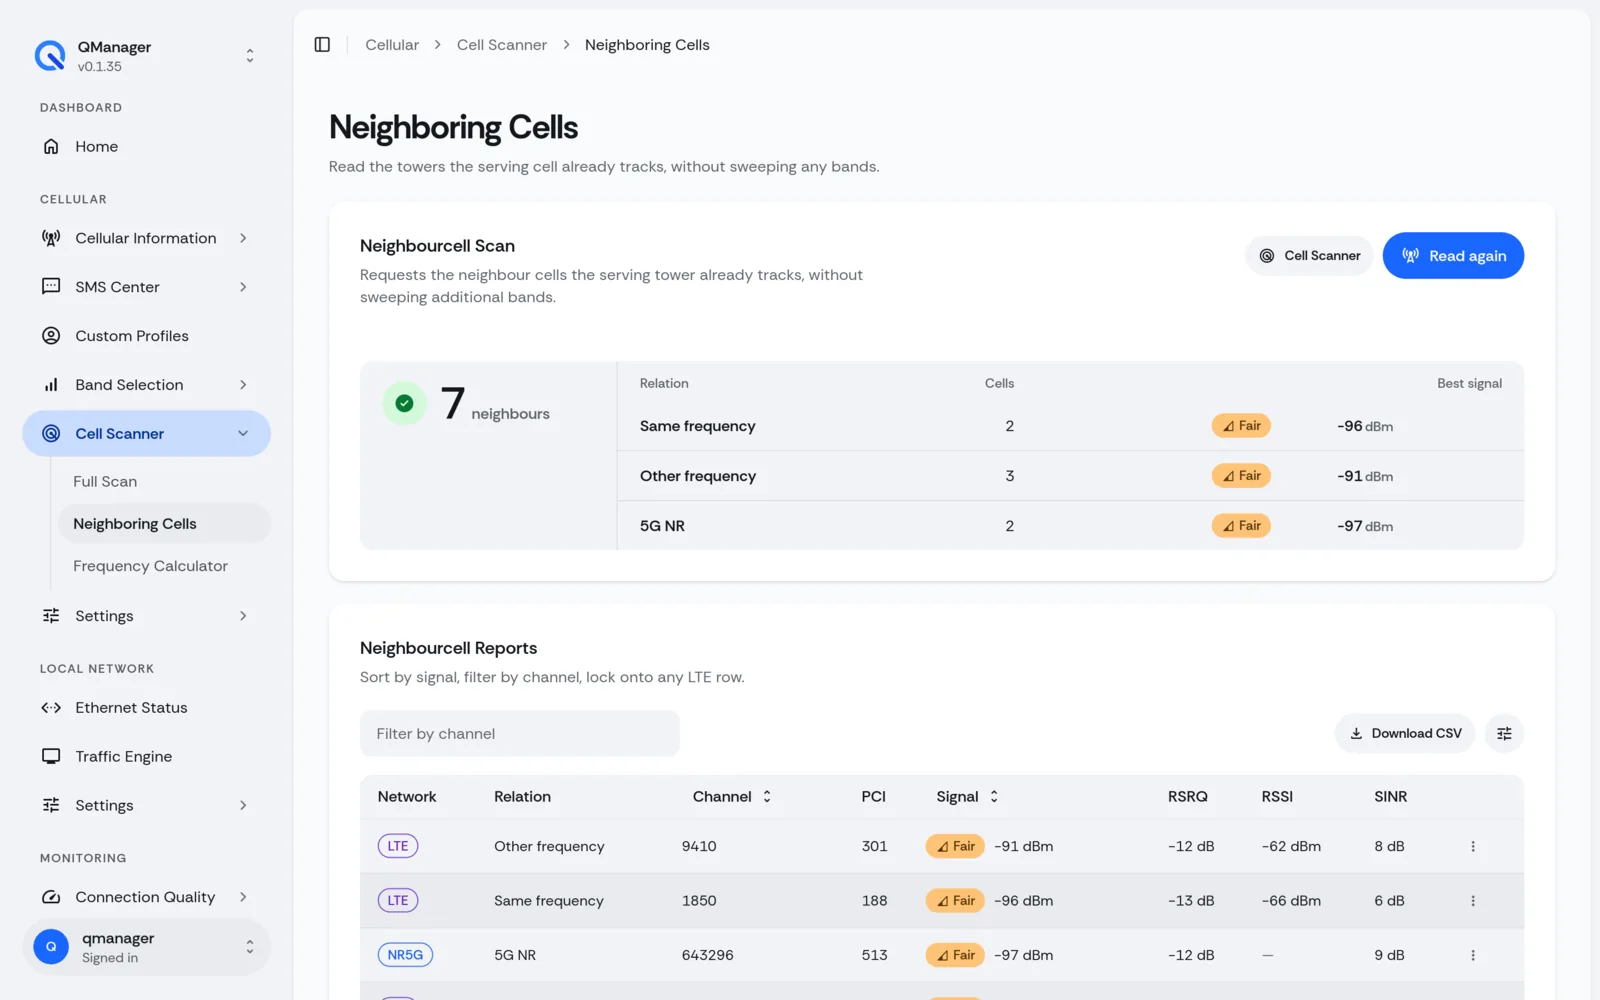Screen dimensions: 1600x1000
Task: Click Download CSV button
Action: pyautogui.click(x=1405, y=734)
